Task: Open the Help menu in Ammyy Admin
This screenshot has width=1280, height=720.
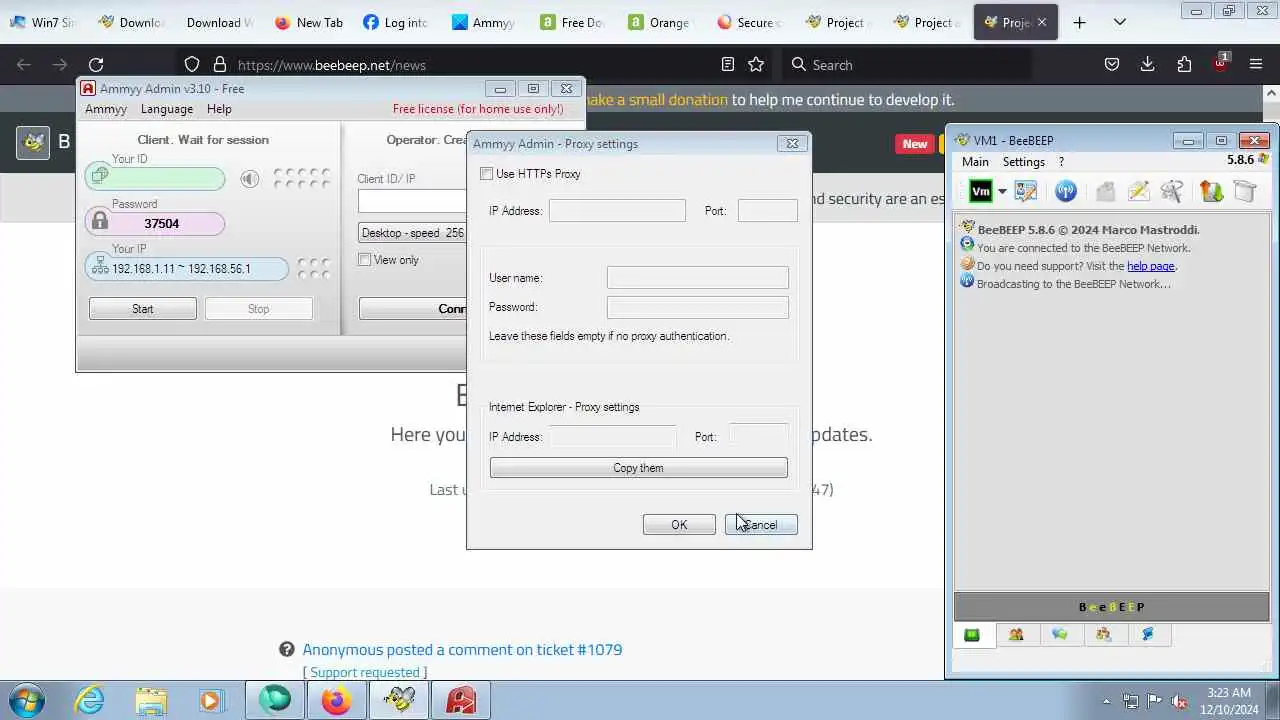Action: (x=219, y=109)
